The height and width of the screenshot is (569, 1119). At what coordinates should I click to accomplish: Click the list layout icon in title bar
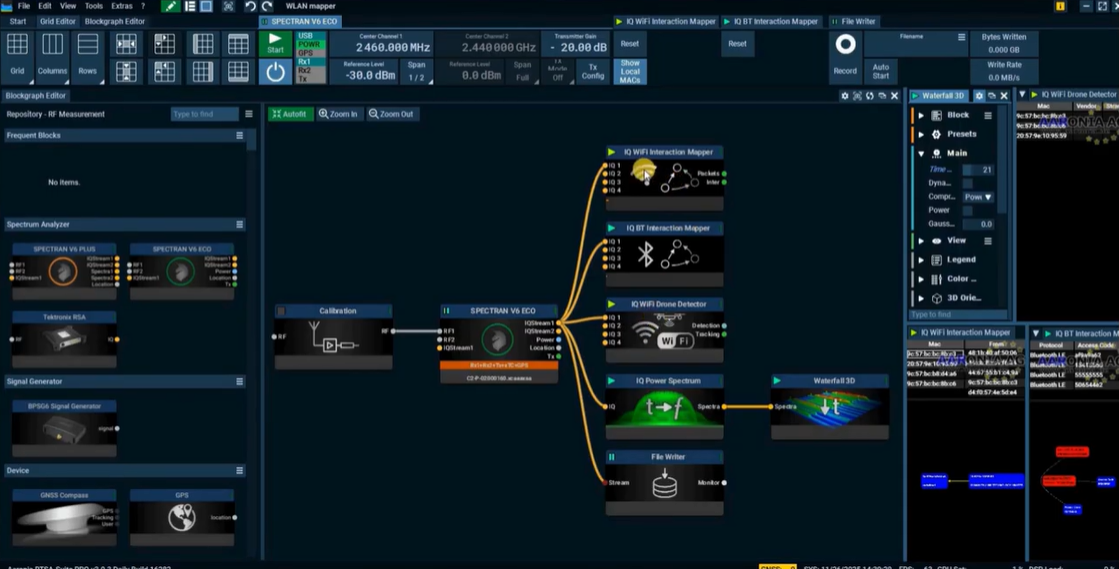coord(190,6)
